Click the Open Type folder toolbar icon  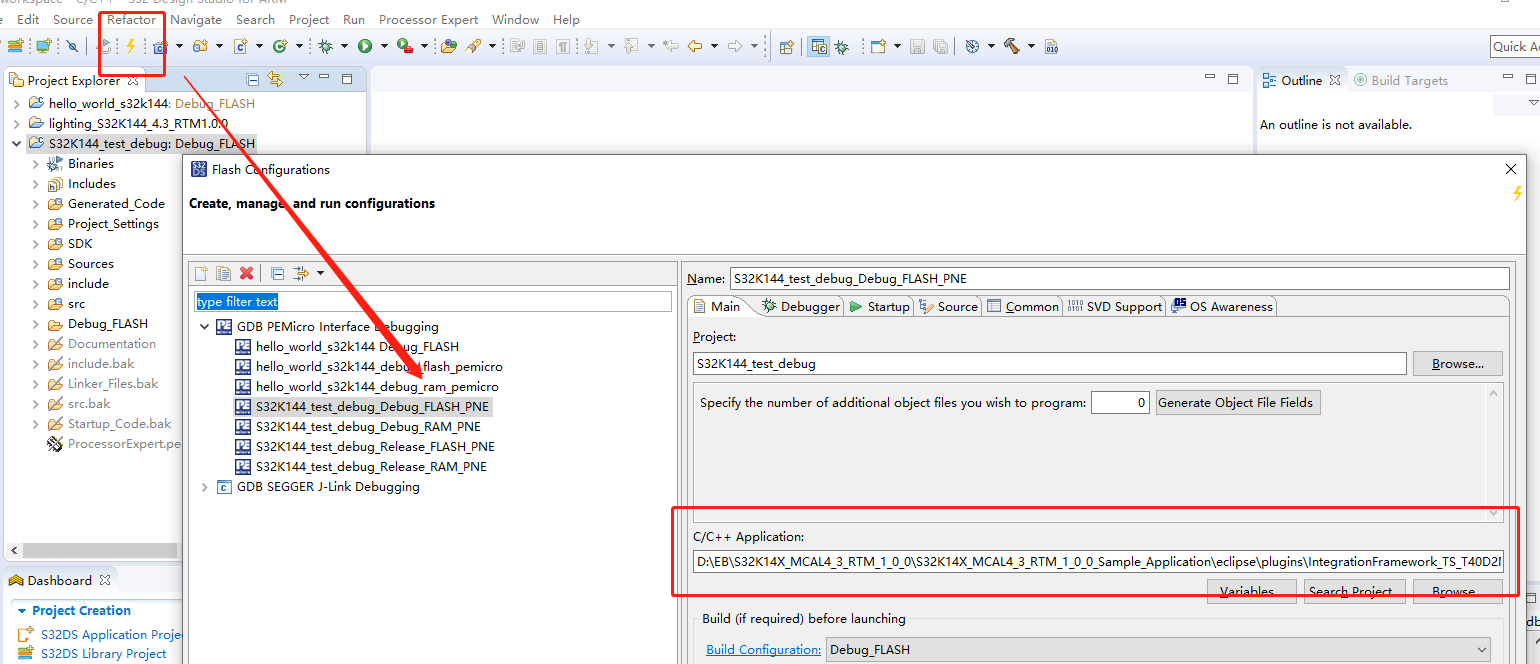click(449, 46)
